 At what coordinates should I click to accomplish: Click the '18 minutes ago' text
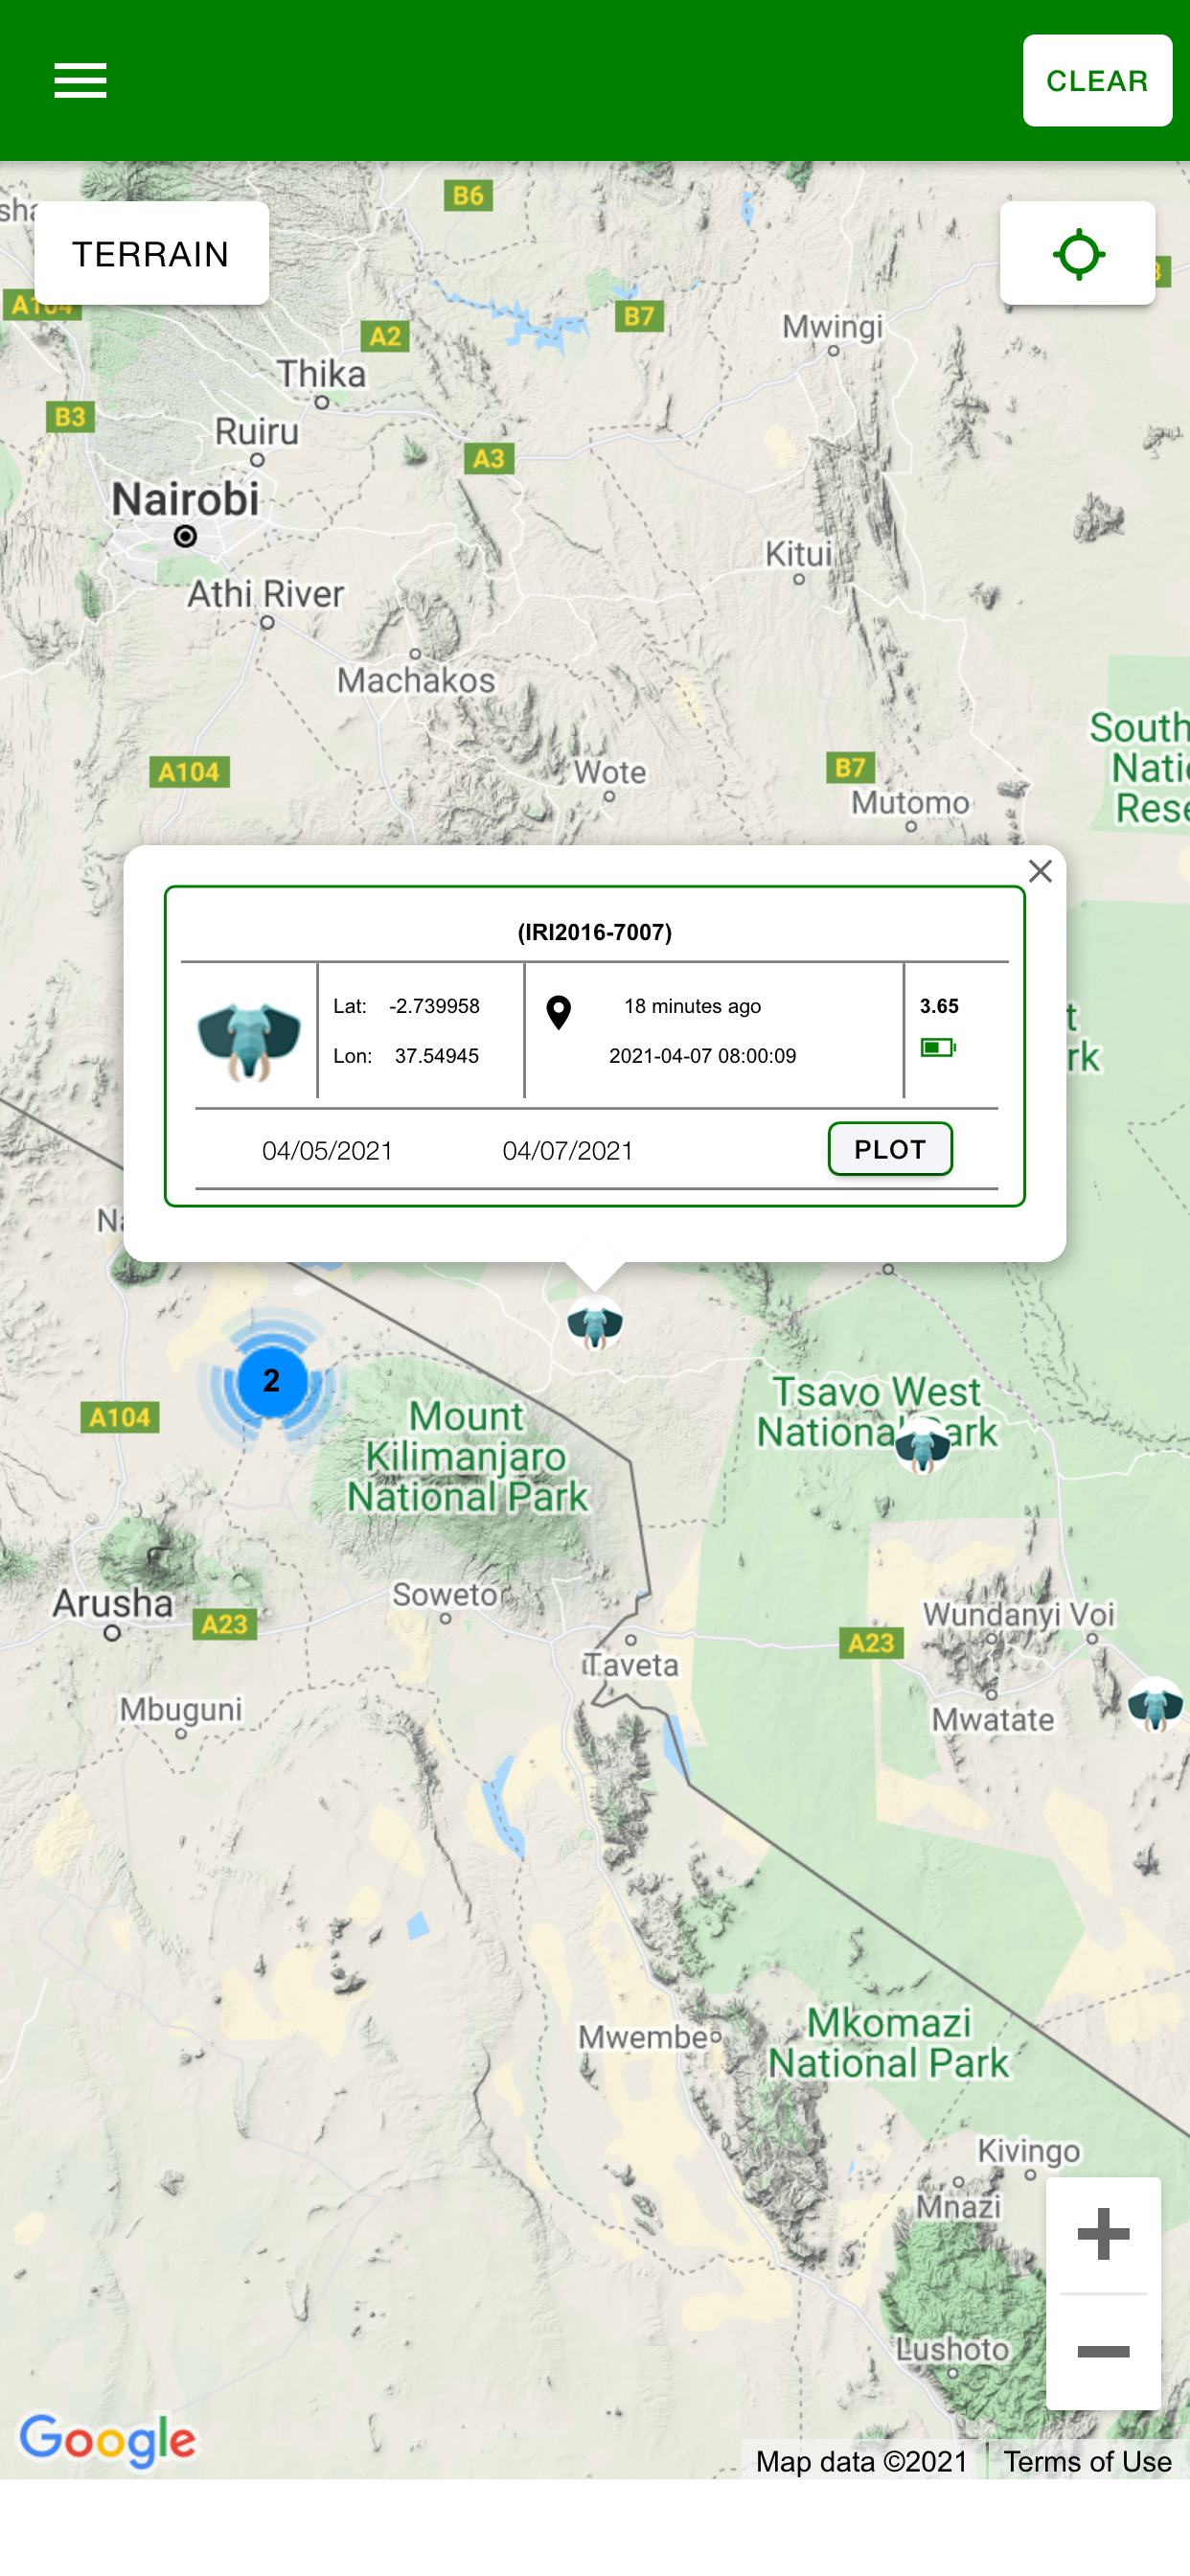pyautogui.click(x=693, y=1006)
